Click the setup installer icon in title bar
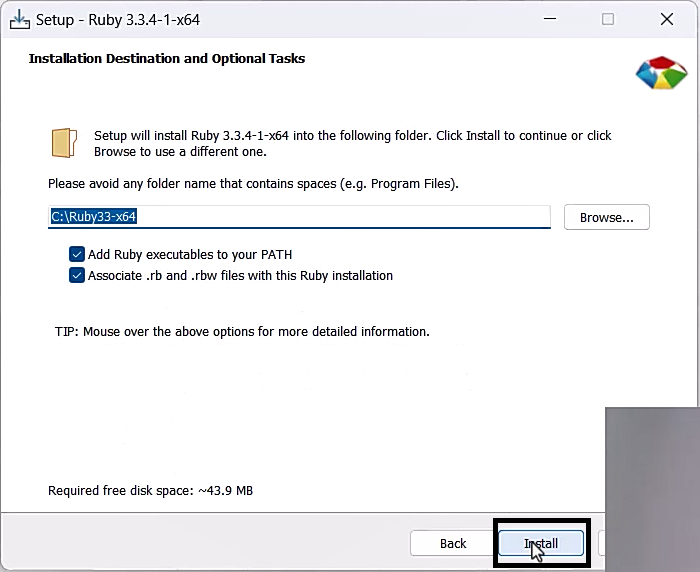This screenshot has width=700, height=572. (18, 19)
